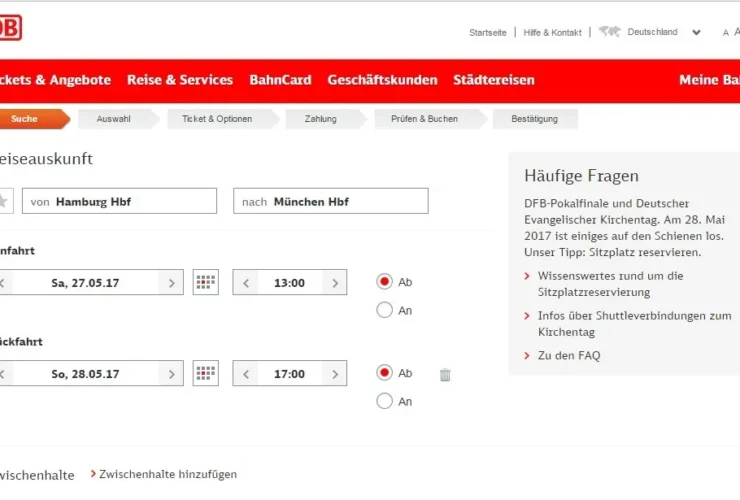
Task: Select return 'An' arrival radio button
Action: tap(384, 401)
